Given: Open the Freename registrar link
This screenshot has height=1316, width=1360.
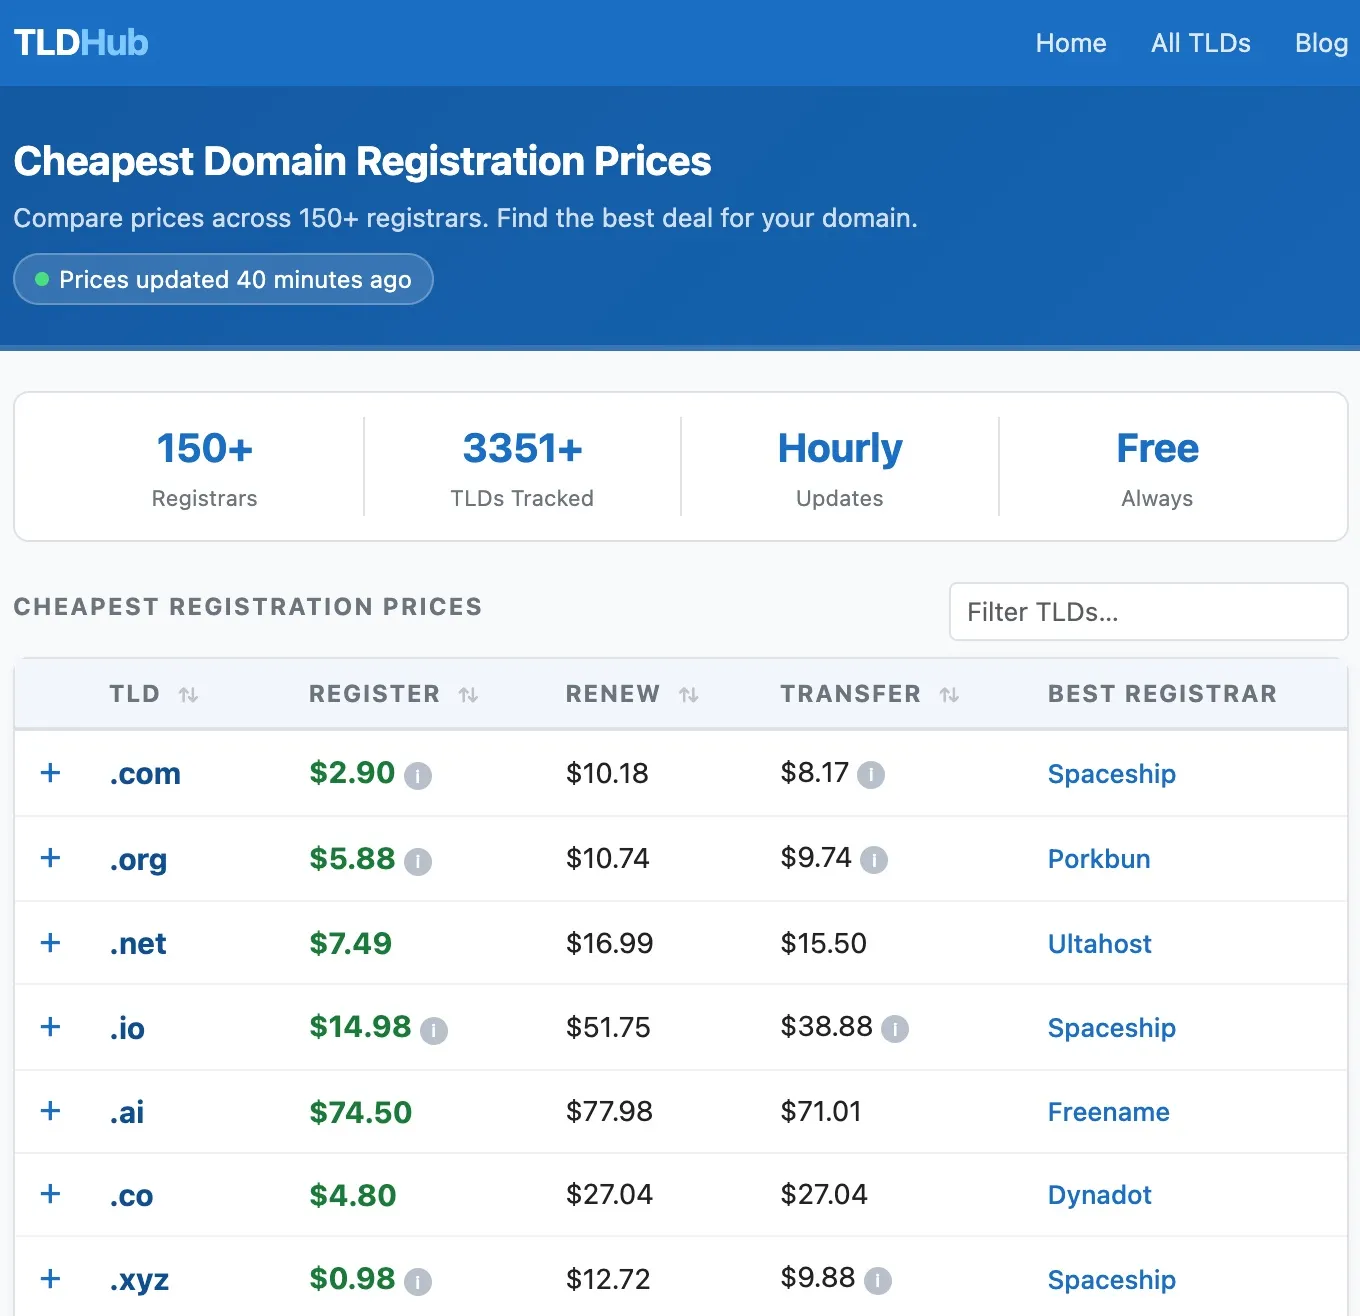Looking at the screenshot, I should tap(1109, 1112).
